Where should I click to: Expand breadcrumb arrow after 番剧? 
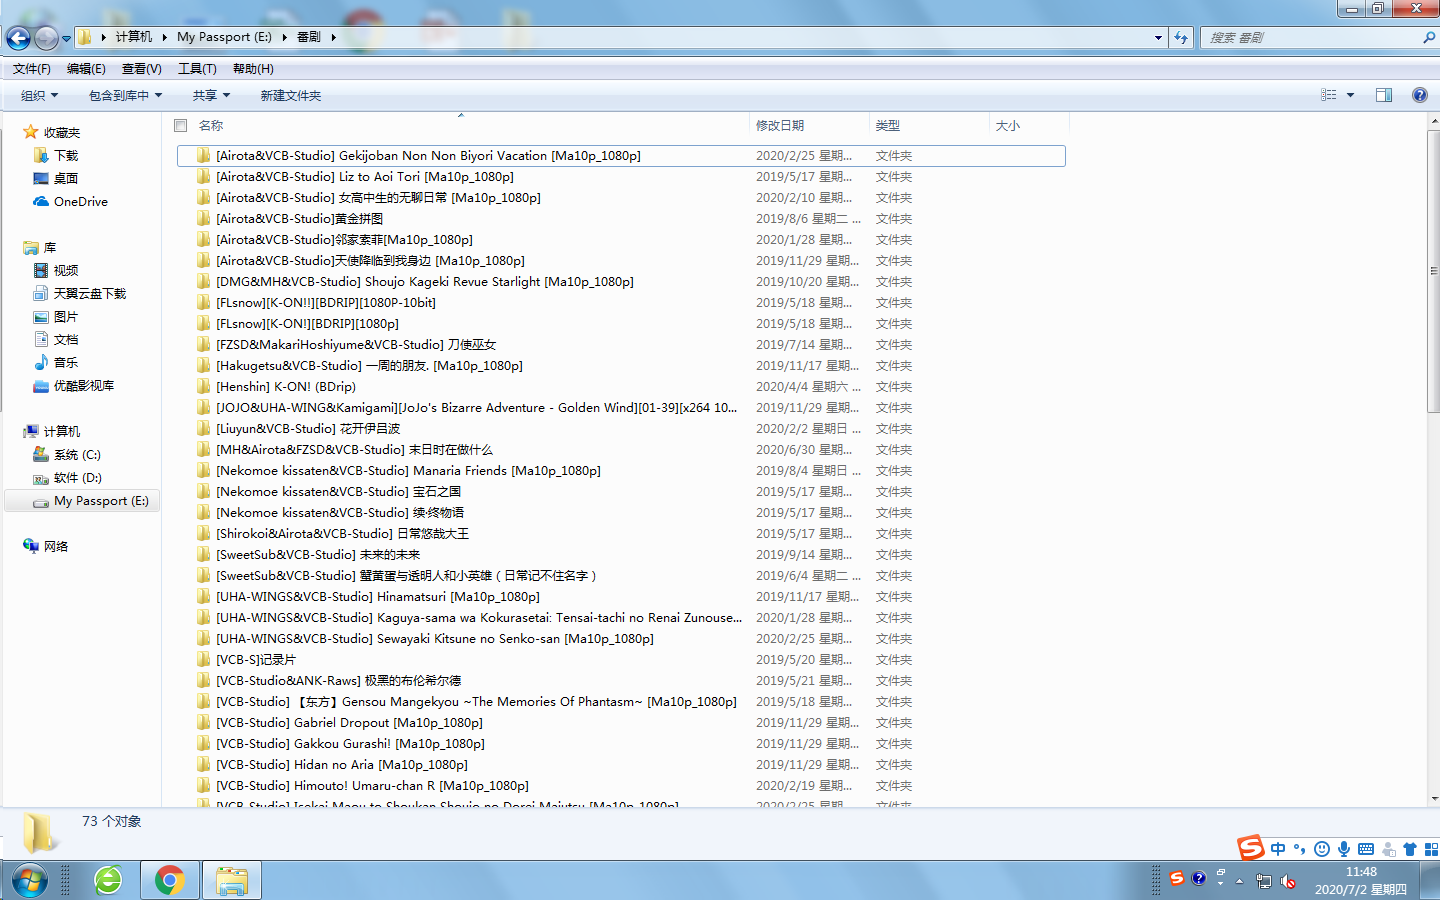pyautogui.click(x=334, y=37)
